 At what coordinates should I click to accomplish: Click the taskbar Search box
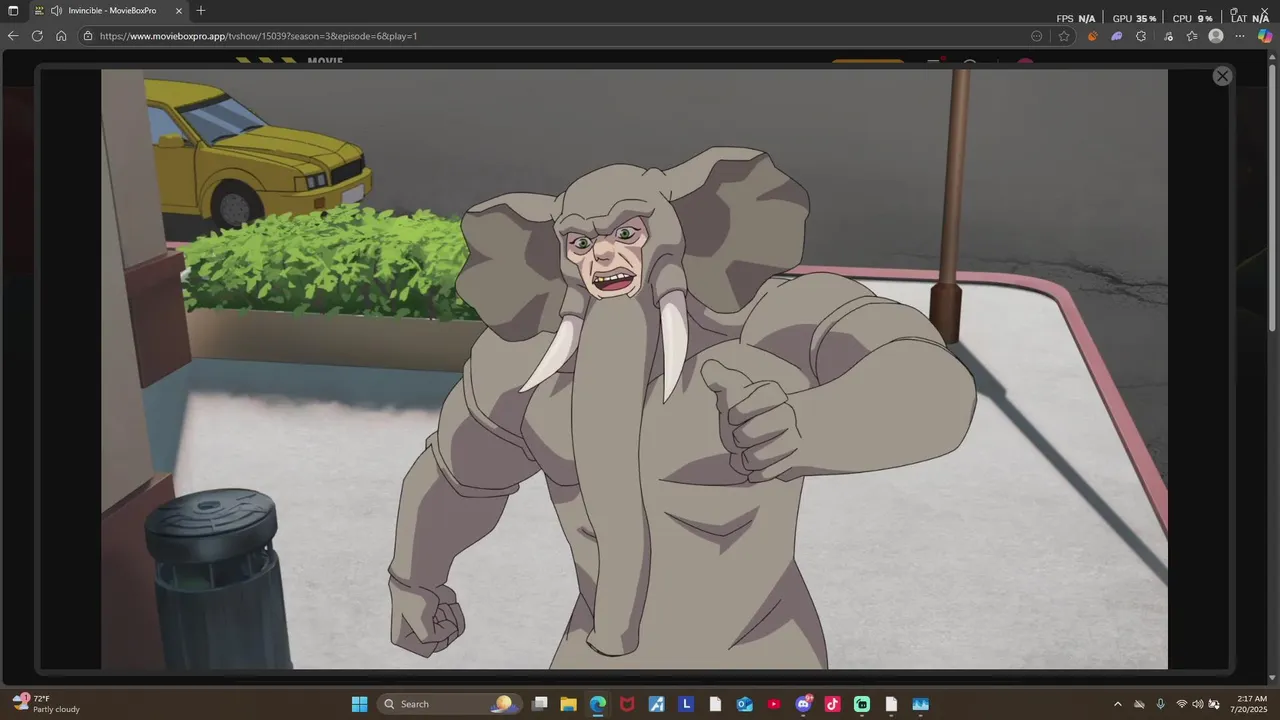(x=448, y=704)
